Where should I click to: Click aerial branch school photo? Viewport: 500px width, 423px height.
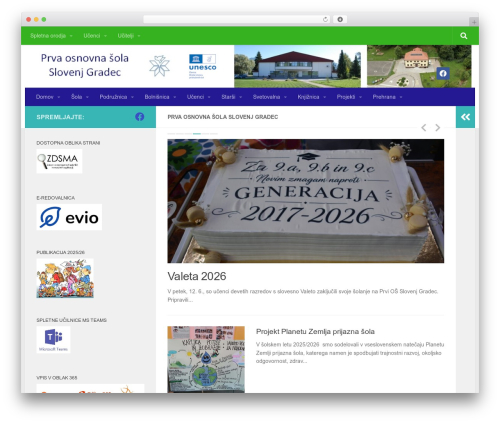[419, 66]
